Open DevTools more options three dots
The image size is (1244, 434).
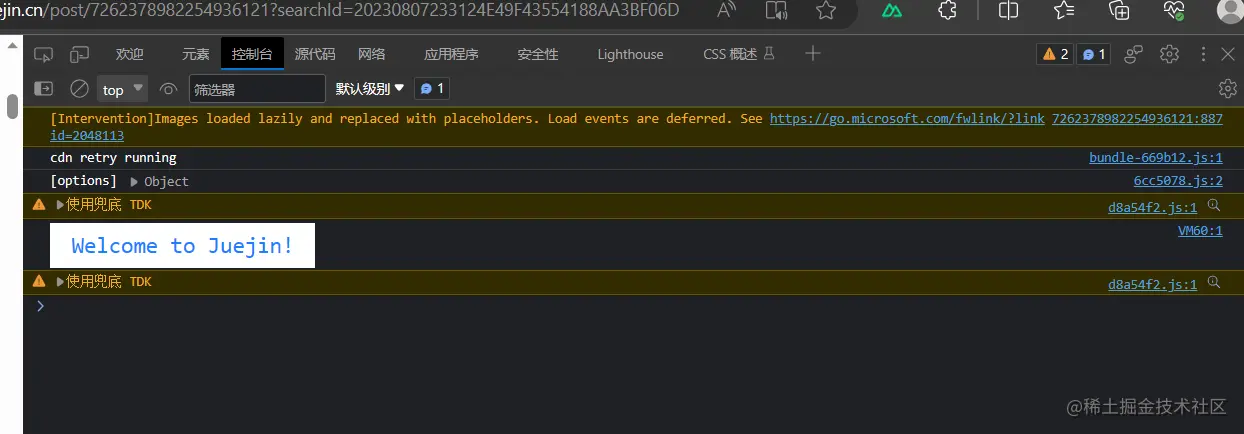tap(1202, 54)
